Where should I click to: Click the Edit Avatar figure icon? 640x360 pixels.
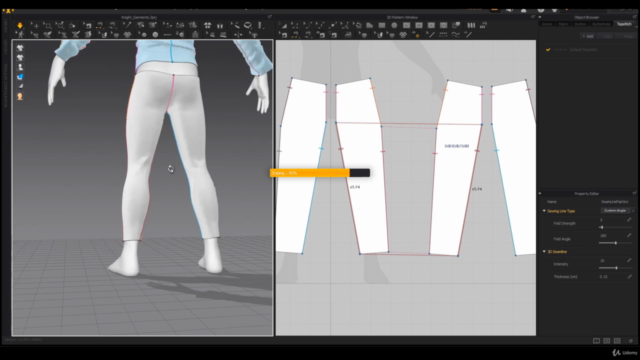click(x=20, y=35)
